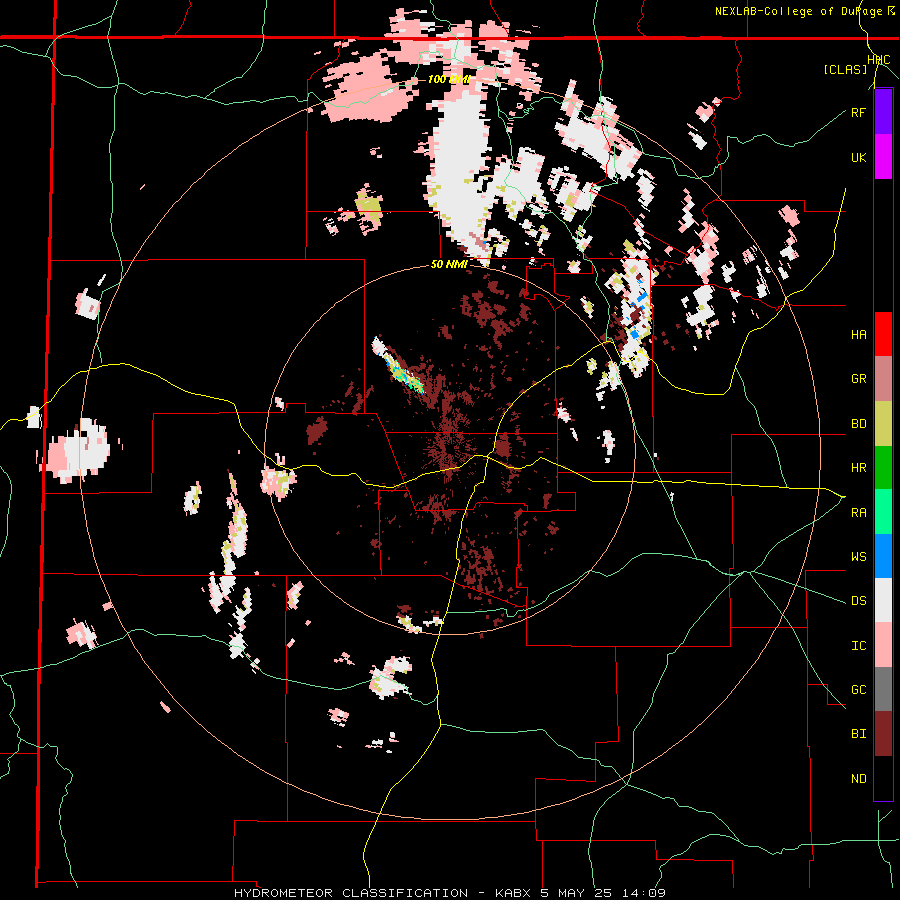Click the ND legend label
900x900 pixels.
[858, 779]
